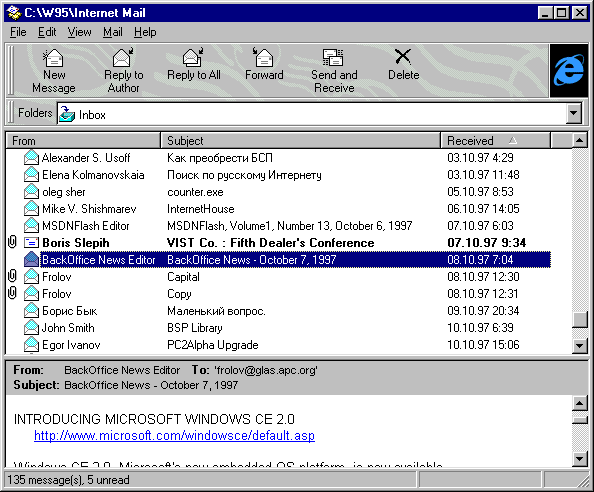Sort messages by the From column header
594x492 pixels.
(x=83, y=141)
